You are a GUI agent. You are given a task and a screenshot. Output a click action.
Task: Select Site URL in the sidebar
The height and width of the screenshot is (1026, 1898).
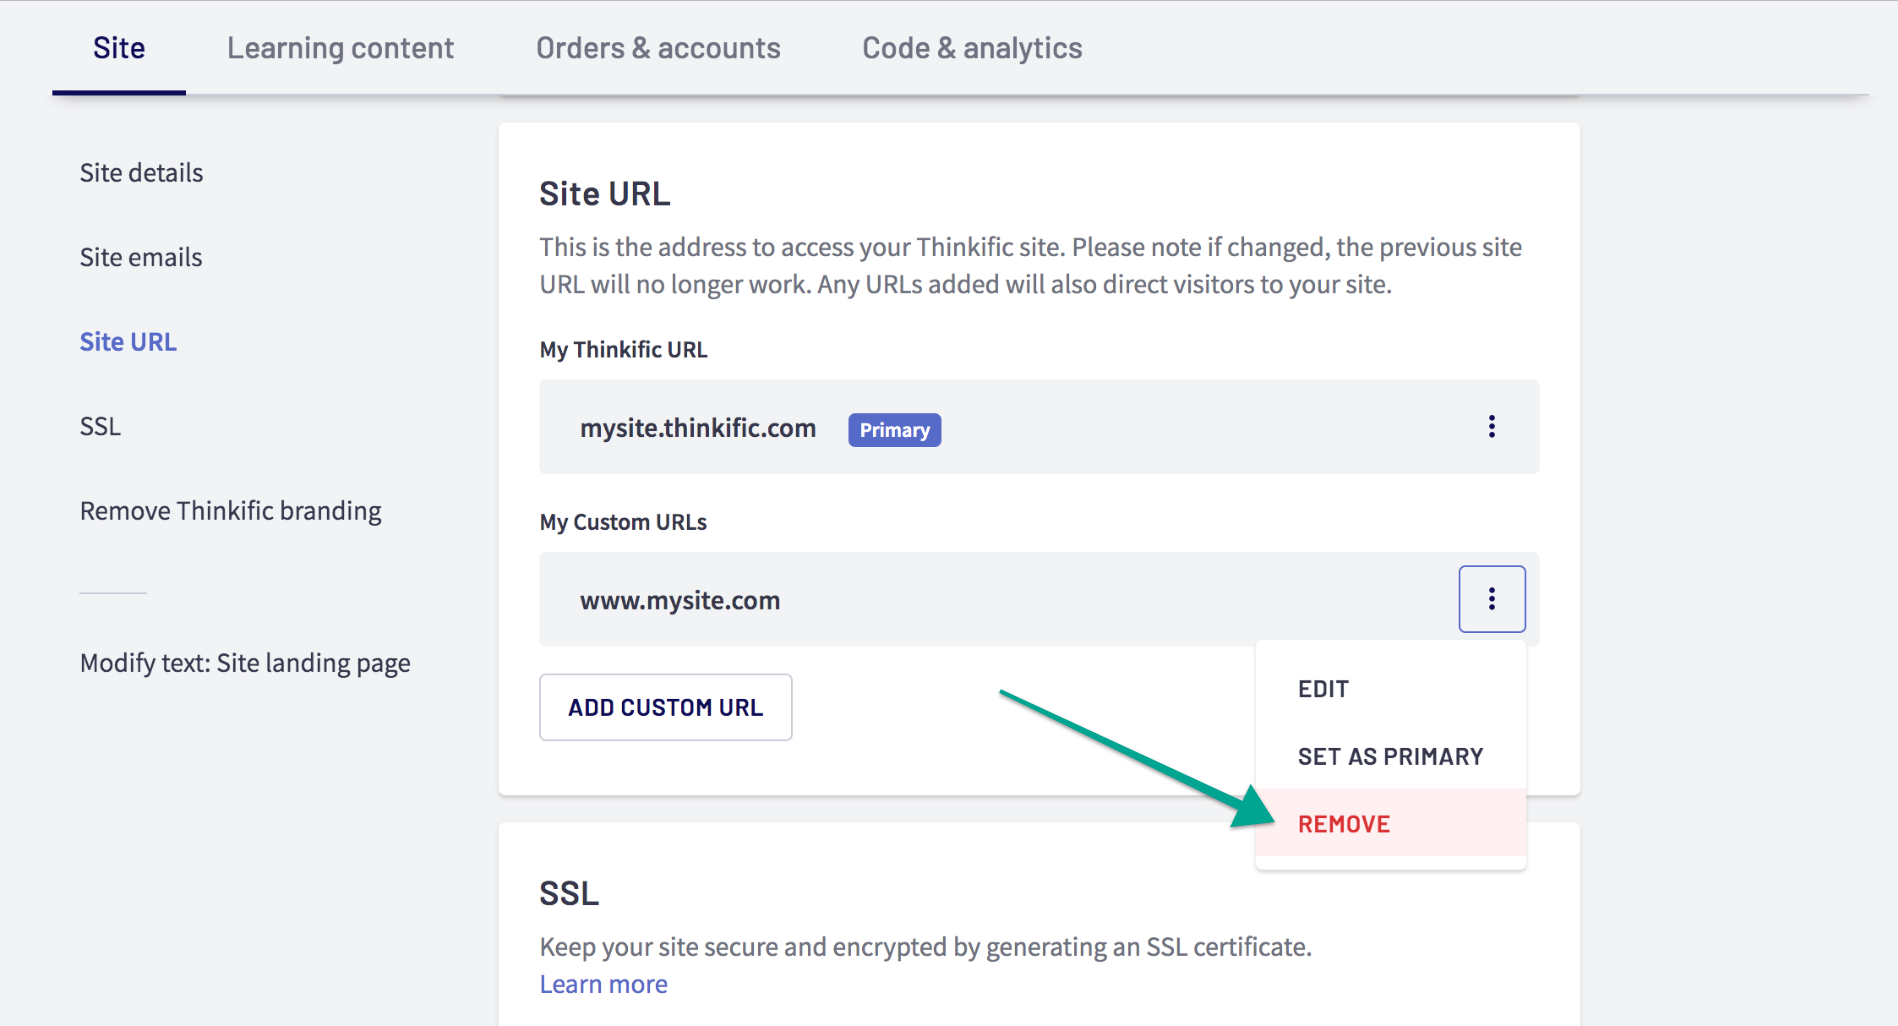click(128, 342)
